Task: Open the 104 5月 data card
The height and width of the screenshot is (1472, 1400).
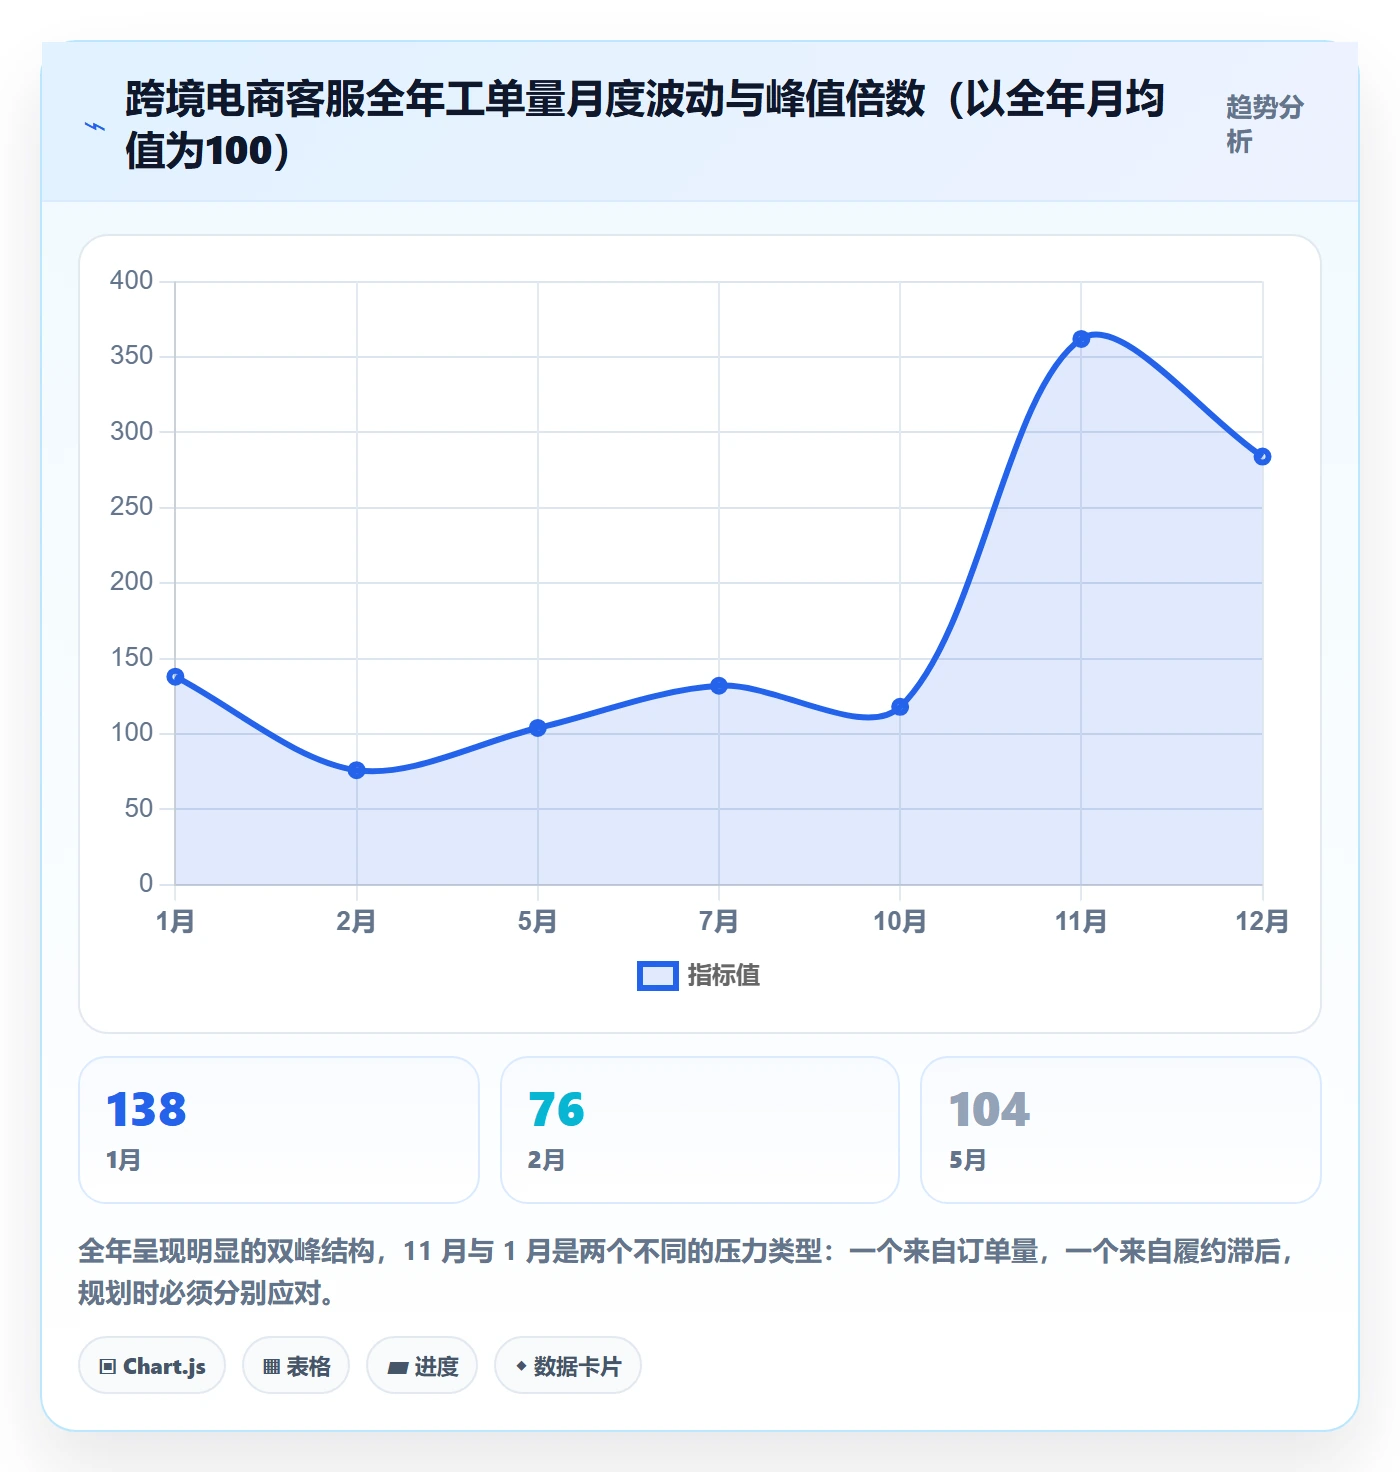Action: (x=1121, y=1130)
